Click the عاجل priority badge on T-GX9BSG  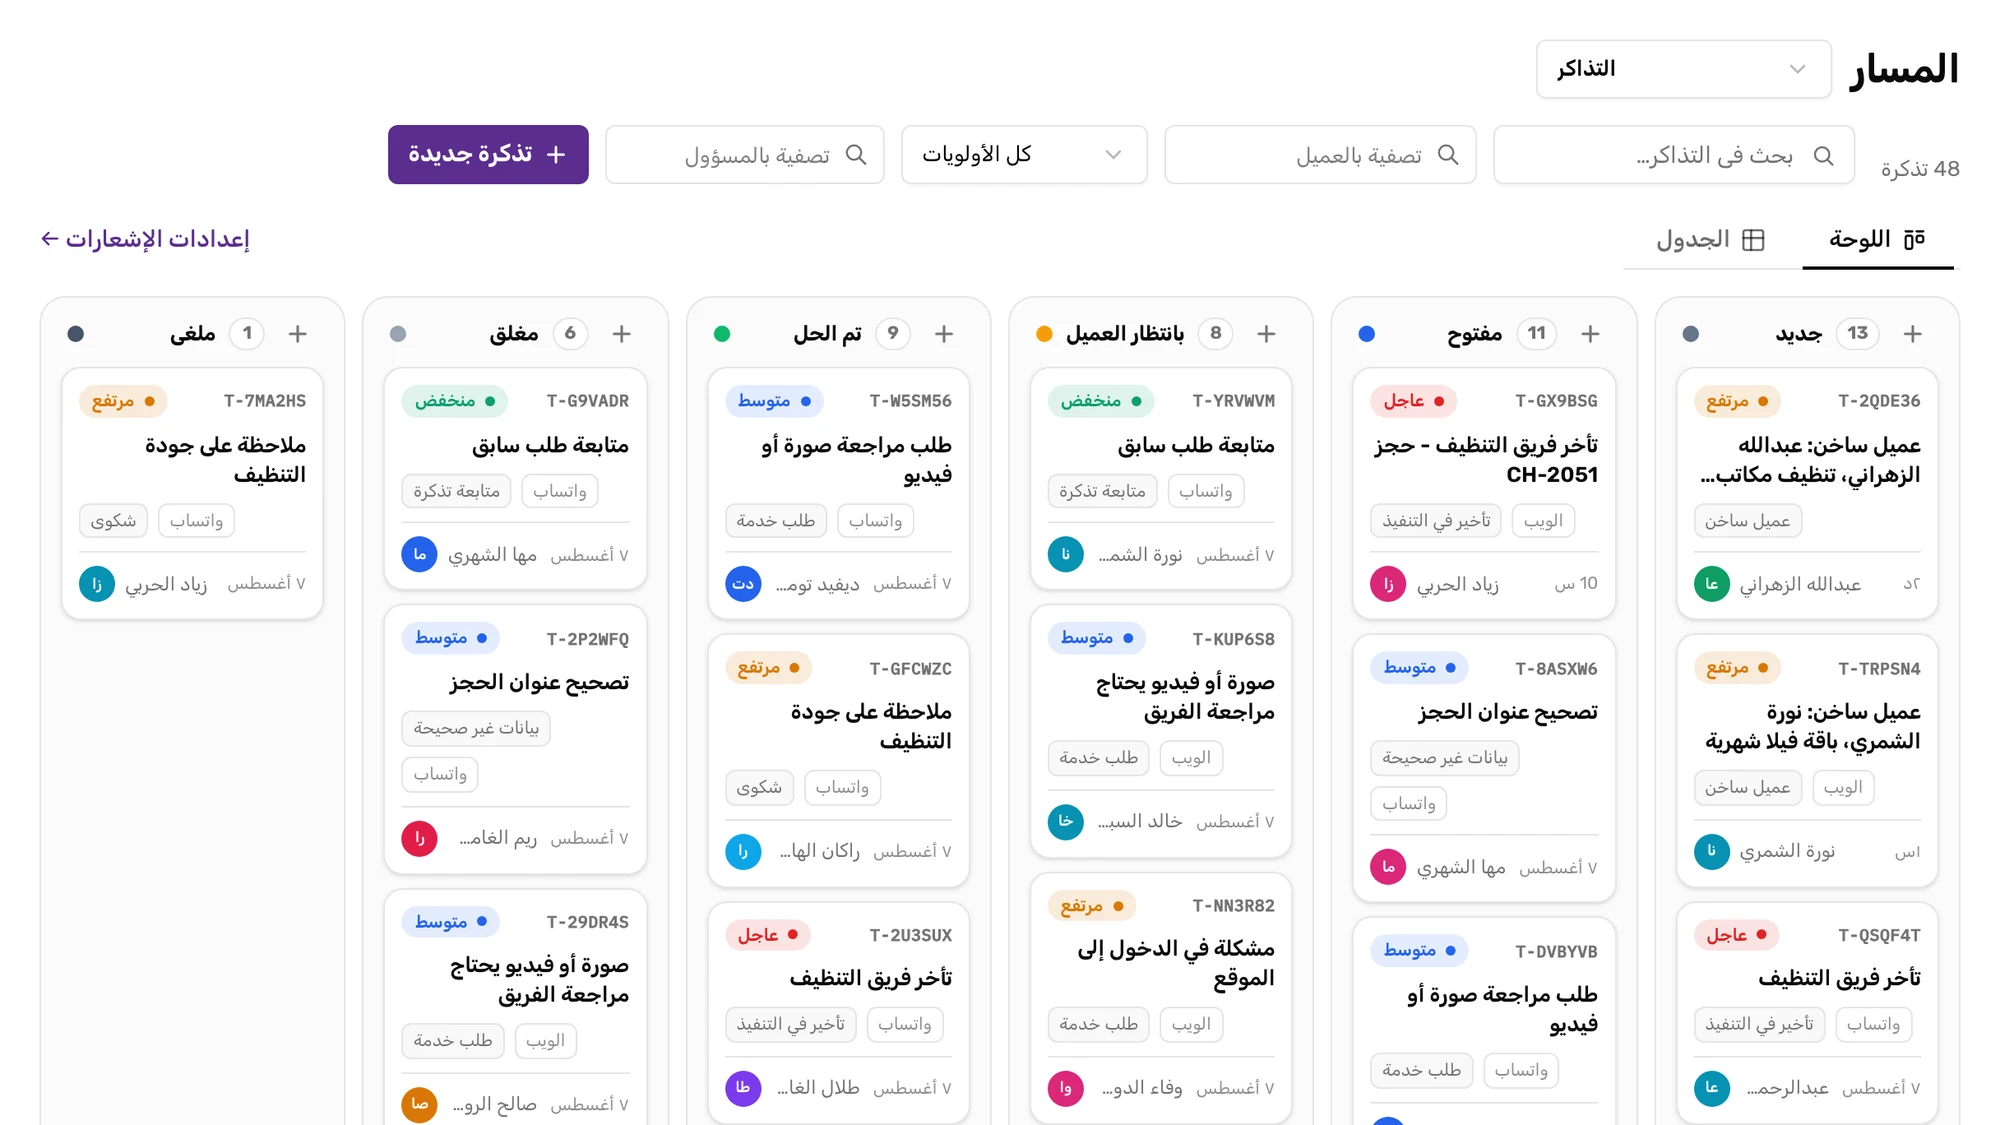point(1414,401)
